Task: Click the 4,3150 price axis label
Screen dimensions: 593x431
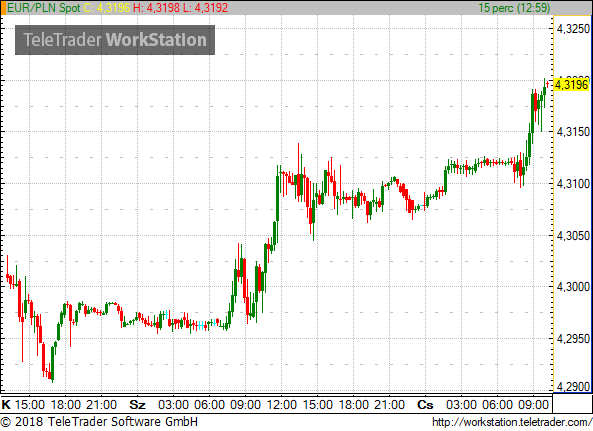Action: tap(573, 132)
